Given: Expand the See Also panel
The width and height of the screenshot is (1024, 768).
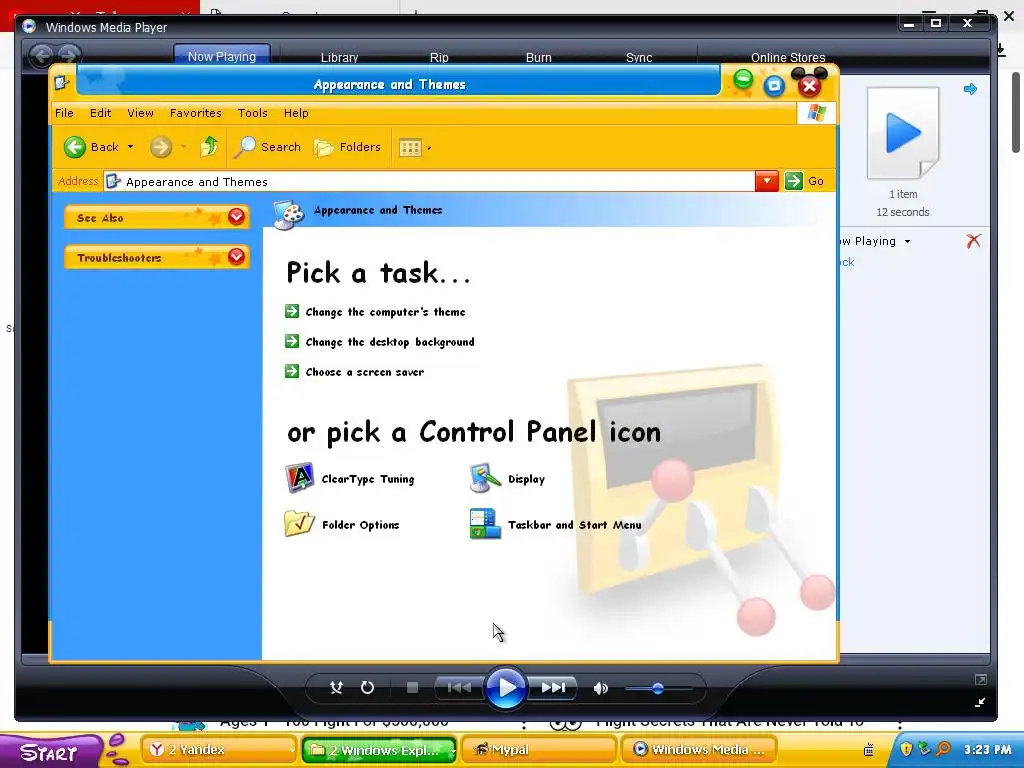Looking at the screenshot, I should [x=236, y=217].
